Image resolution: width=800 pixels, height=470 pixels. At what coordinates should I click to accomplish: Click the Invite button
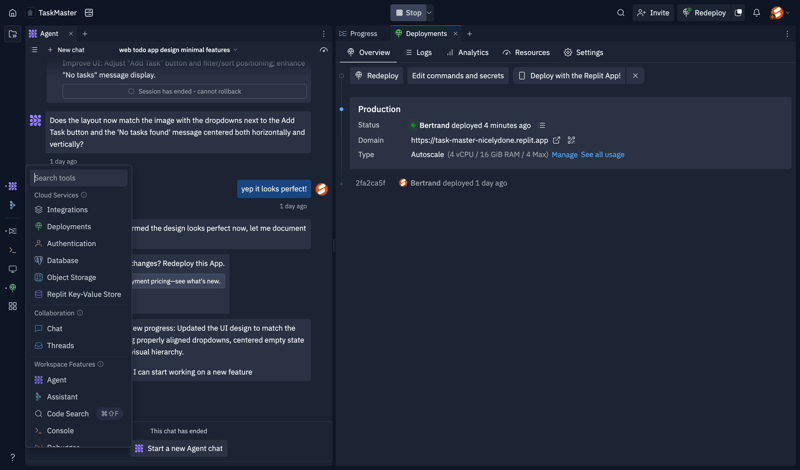(x=653, y=13)
